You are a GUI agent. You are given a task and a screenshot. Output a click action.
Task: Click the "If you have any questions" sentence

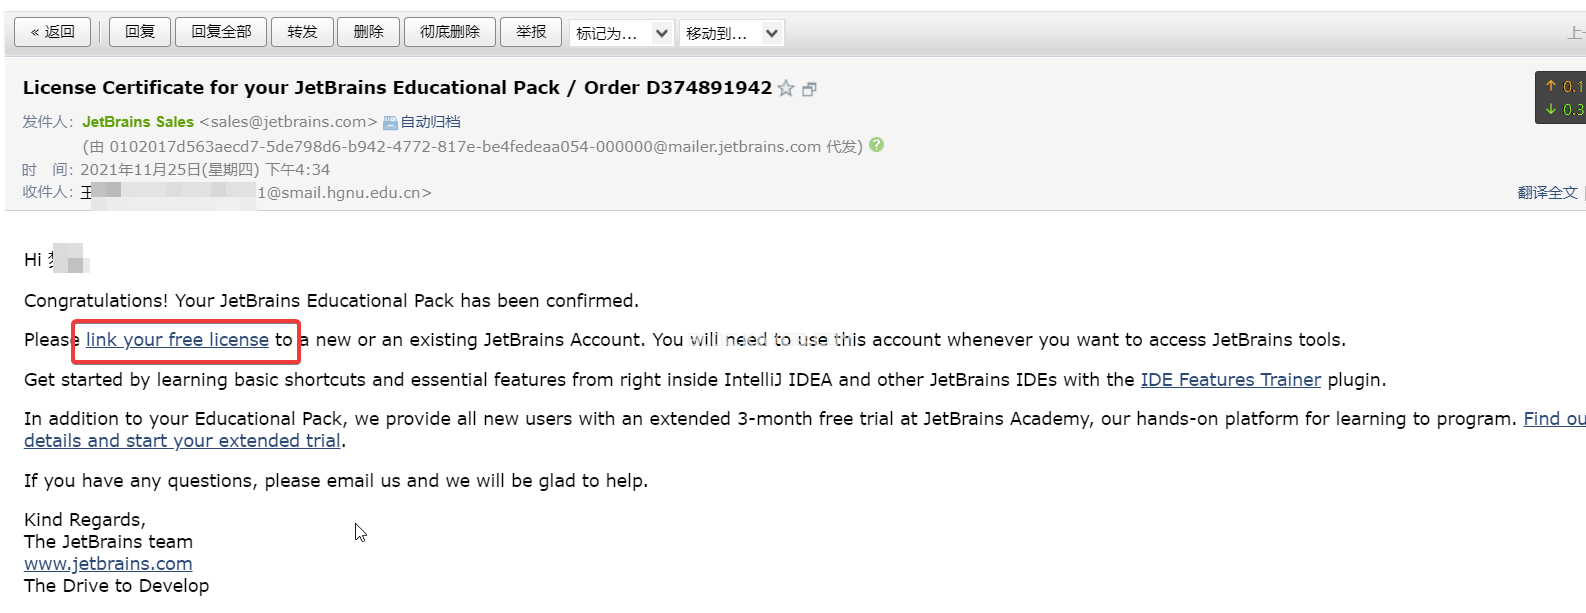pyautogui.click(x=336, y=481)
